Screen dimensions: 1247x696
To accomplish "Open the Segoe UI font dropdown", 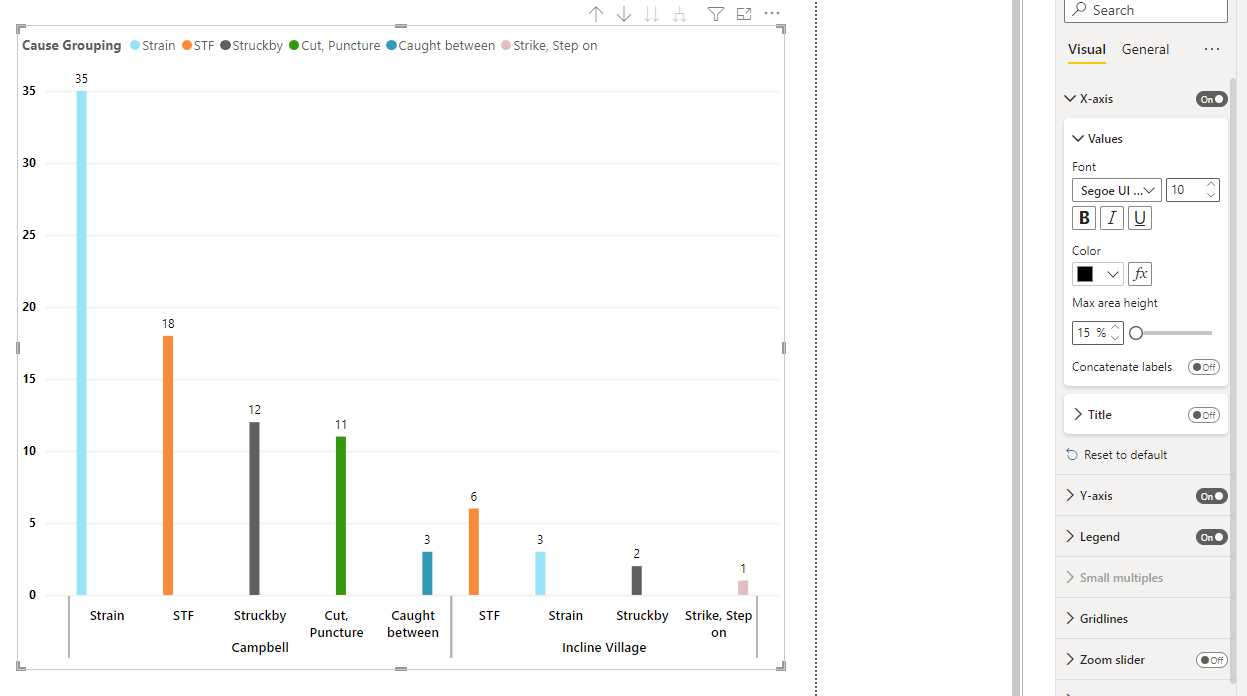I will click(x=1116, y=190).
